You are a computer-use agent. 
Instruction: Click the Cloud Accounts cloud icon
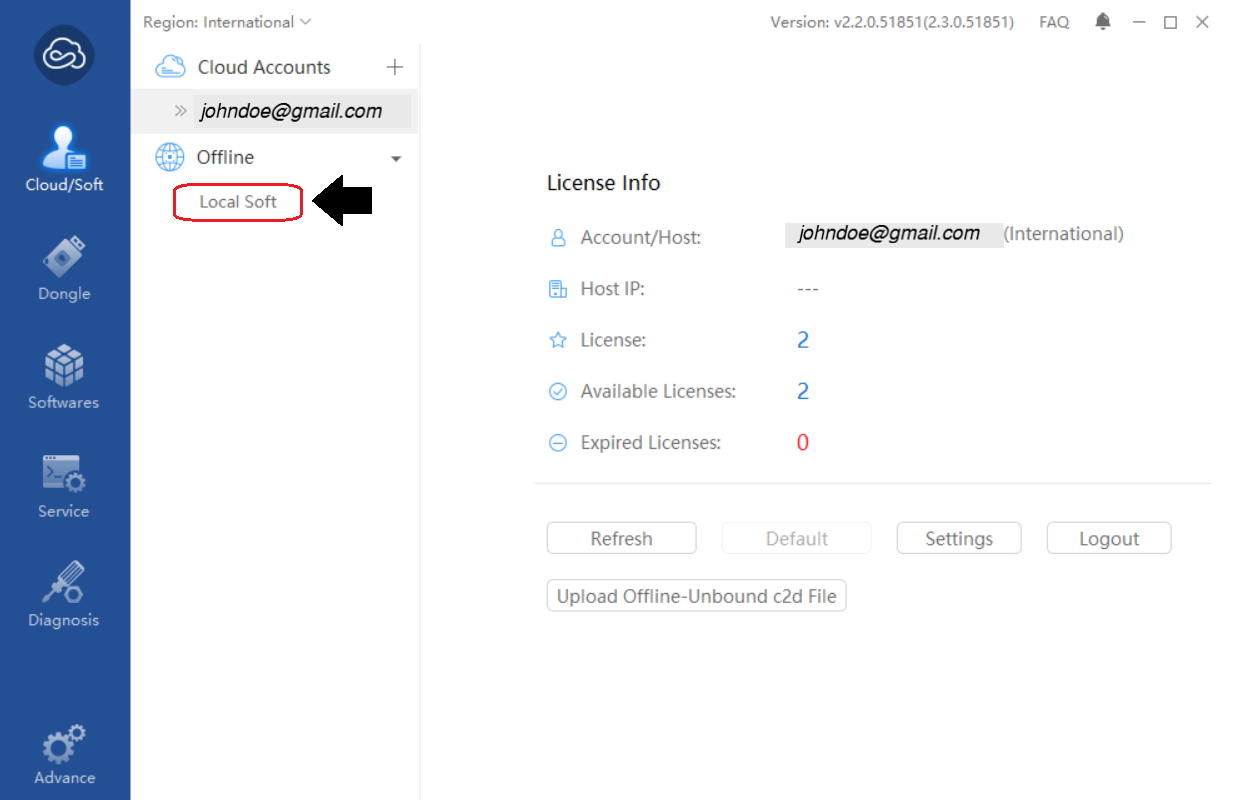click(170, 65)
